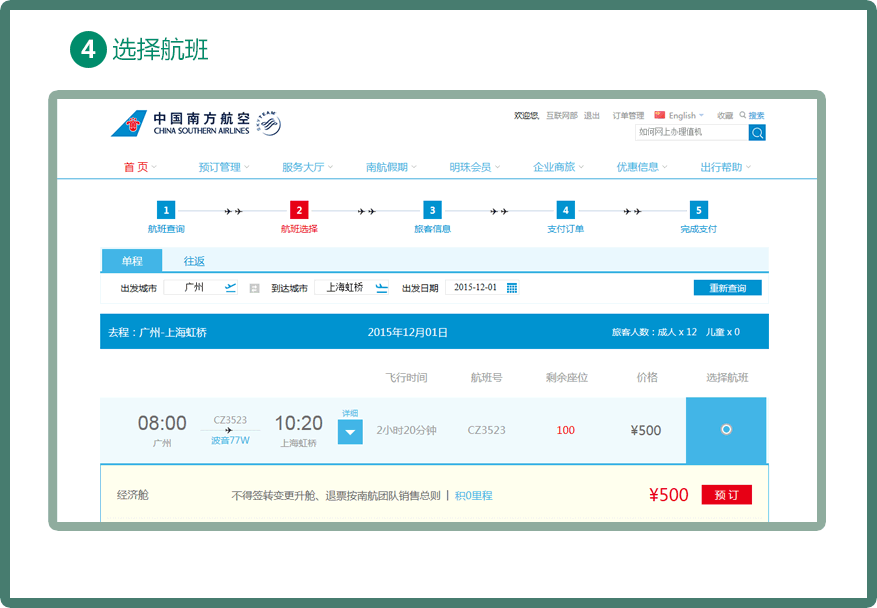
Task: Click step 3 旅客信息 progress marker
Action: [x=432, y=210]
